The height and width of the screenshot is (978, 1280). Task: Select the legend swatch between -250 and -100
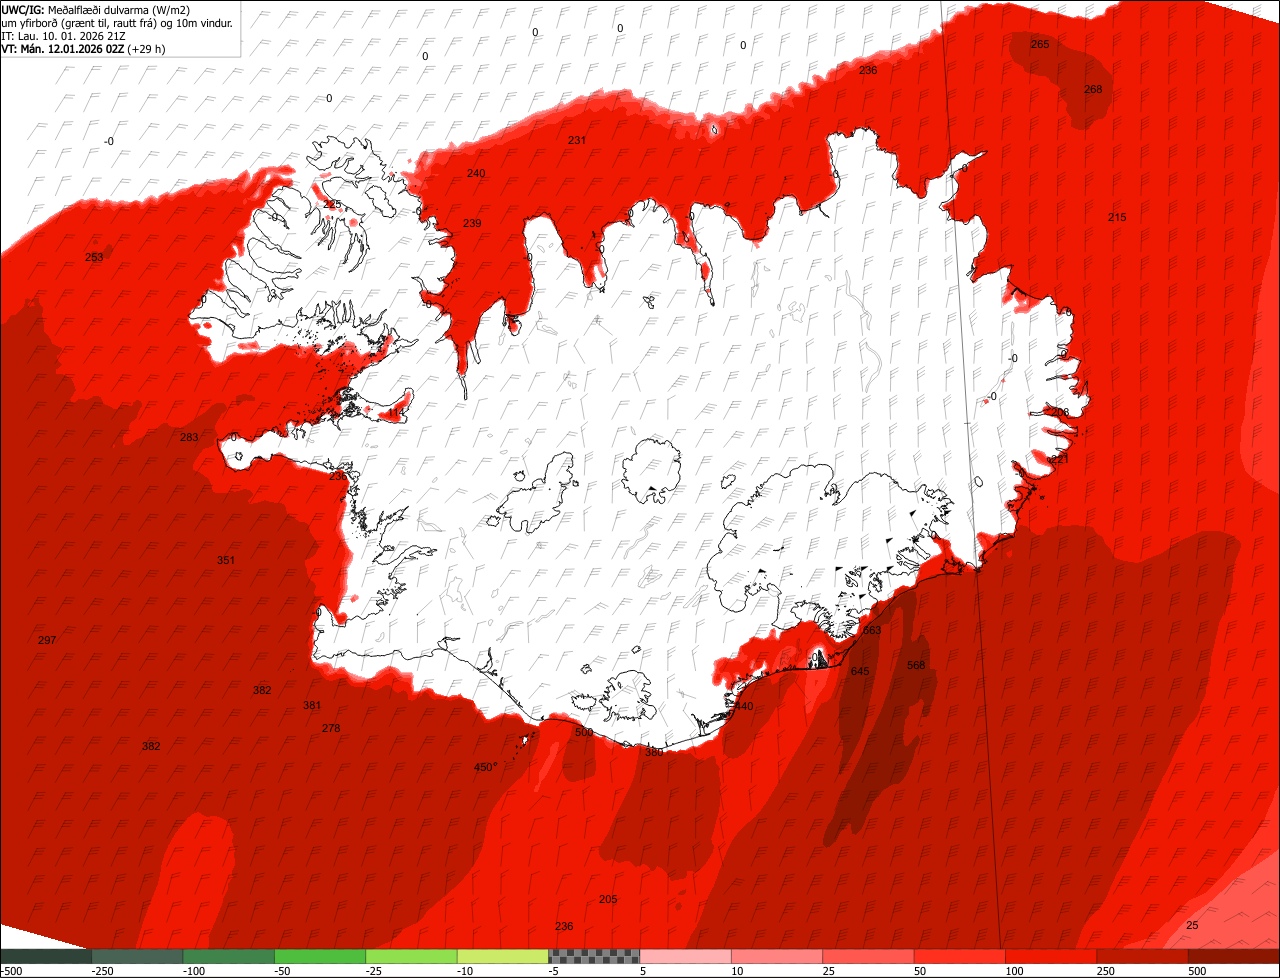(x=137, y=956)
